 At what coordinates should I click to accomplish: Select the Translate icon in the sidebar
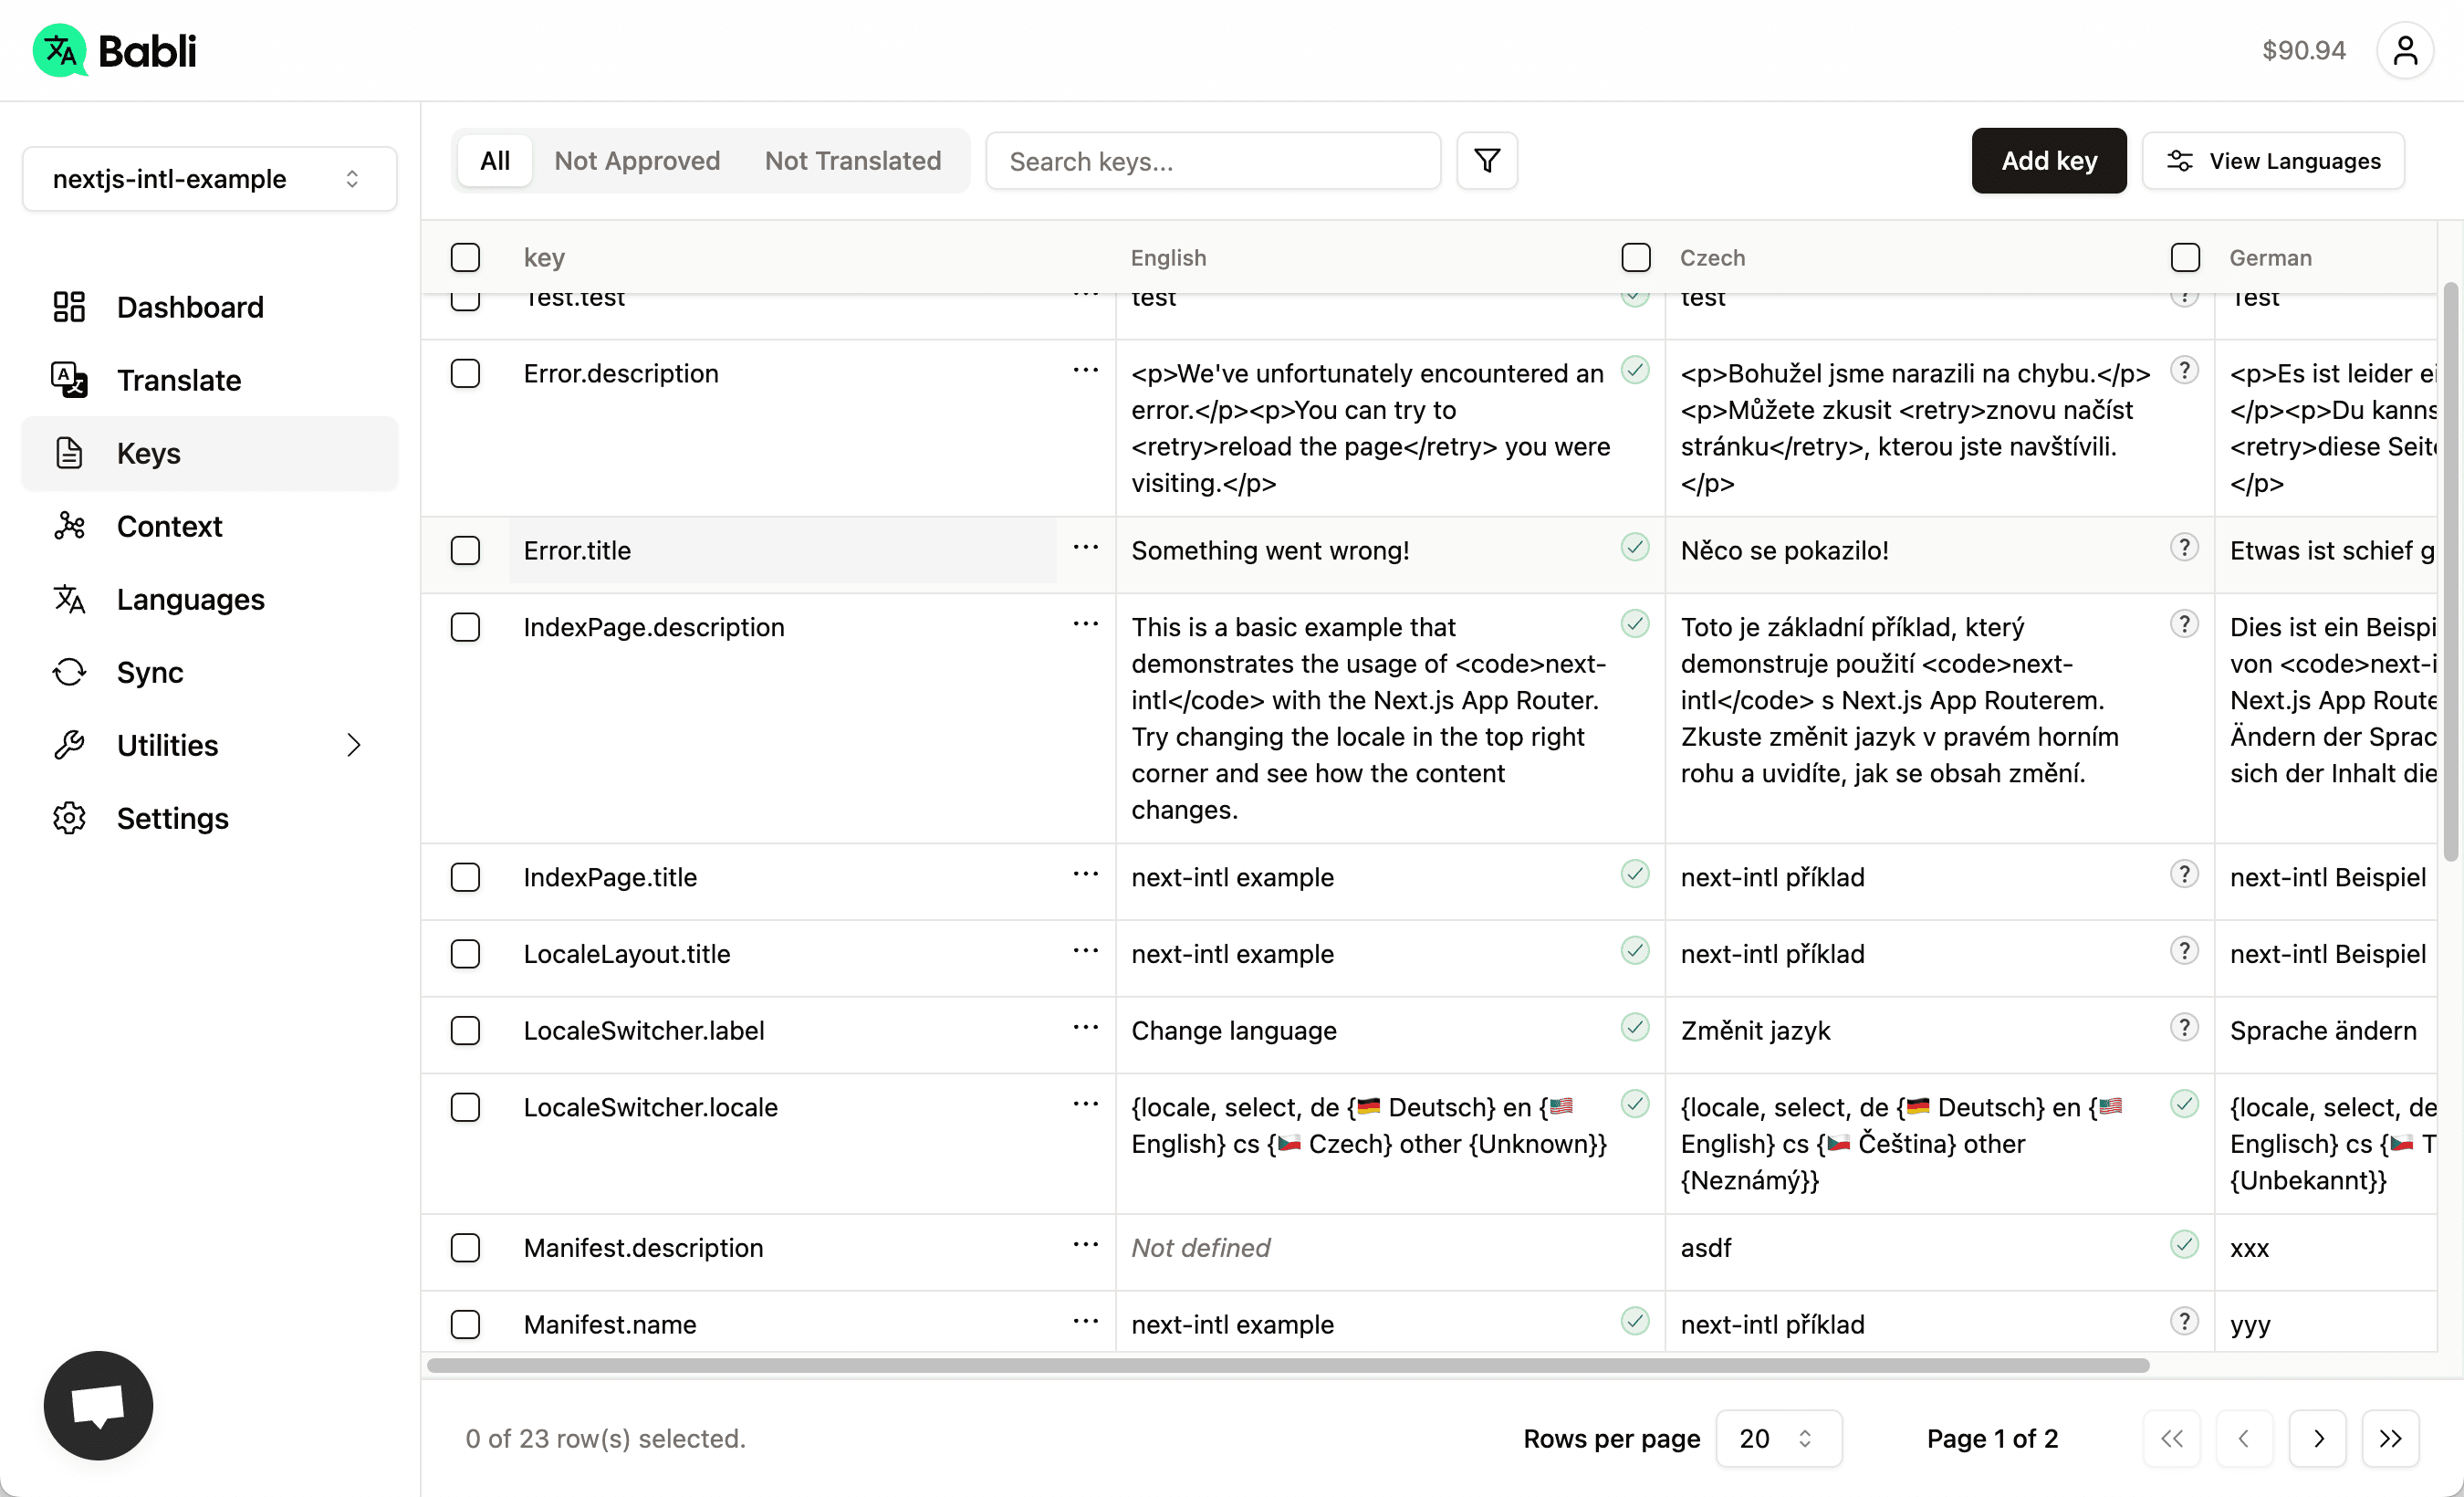(68, 379)
